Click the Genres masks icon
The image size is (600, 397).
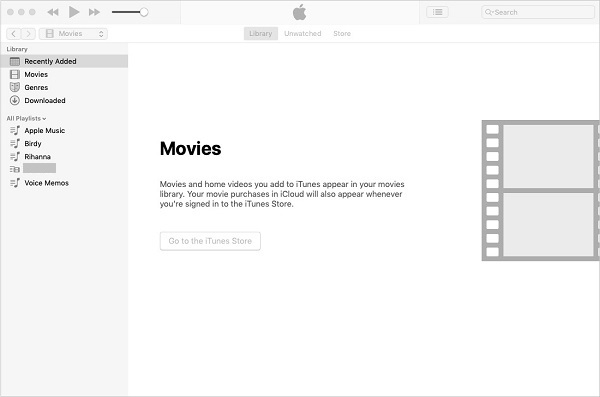(15, 87)
